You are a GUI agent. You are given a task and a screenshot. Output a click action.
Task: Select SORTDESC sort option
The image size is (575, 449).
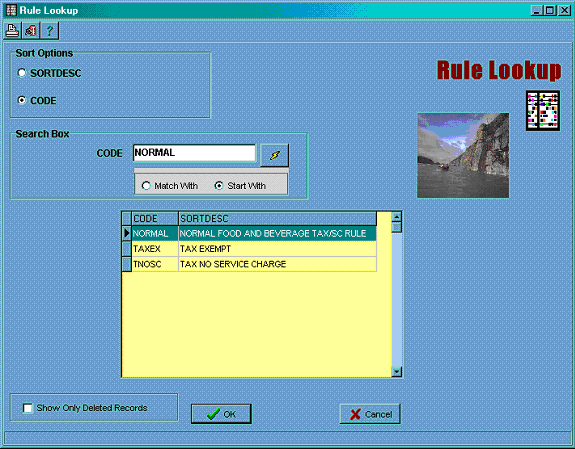point(22,73)
